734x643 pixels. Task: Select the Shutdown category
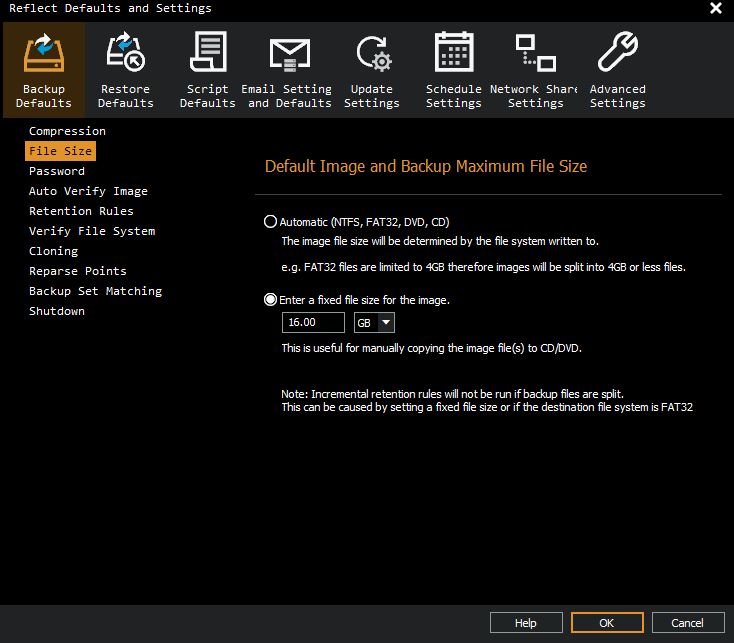57,311
